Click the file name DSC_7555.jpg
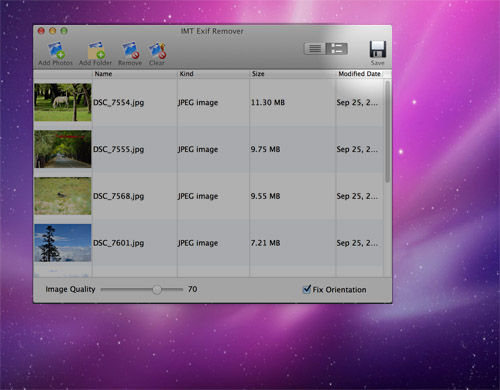500x390 pixels. pos(119,149)
